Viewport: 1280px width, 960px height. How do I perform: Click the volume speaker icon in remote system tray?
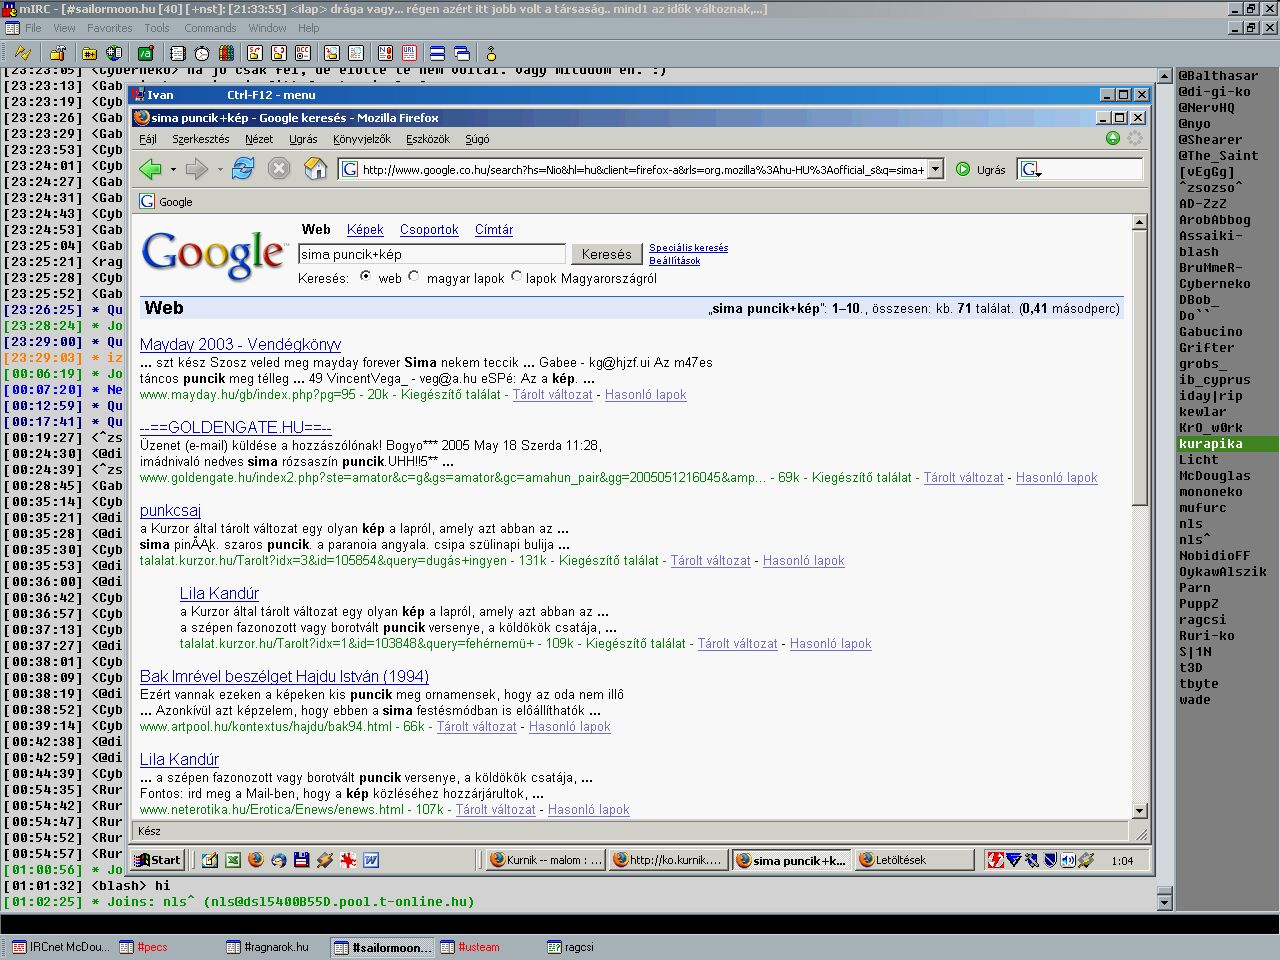1068,860
